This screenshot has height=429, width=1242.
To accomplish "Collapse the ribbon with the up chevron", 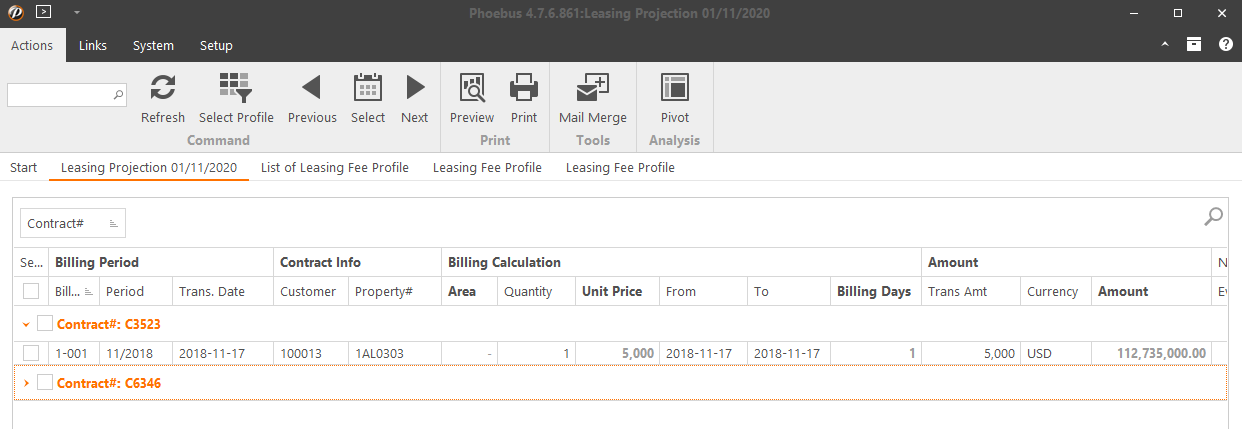I will coord(1164,45).
